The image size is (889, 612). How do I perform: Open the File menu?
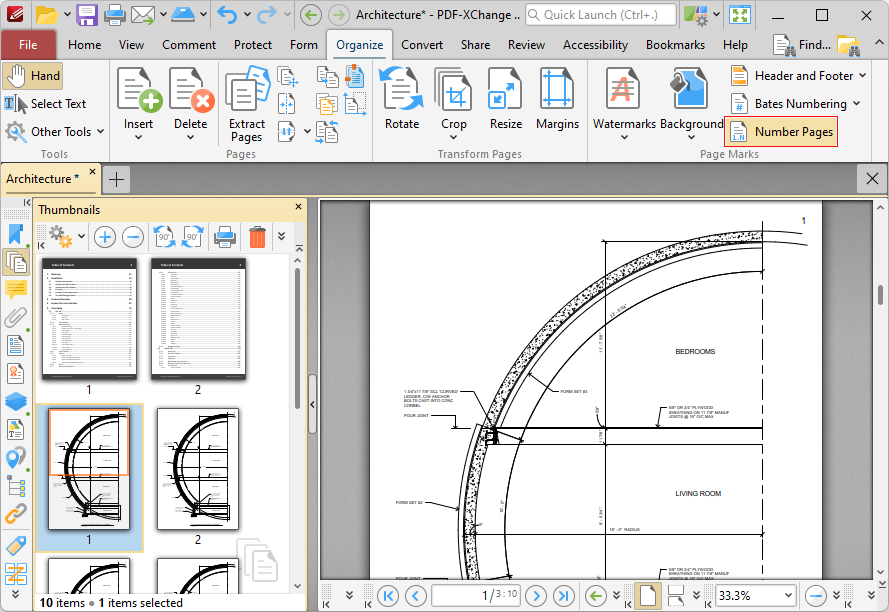click(28, 45)
